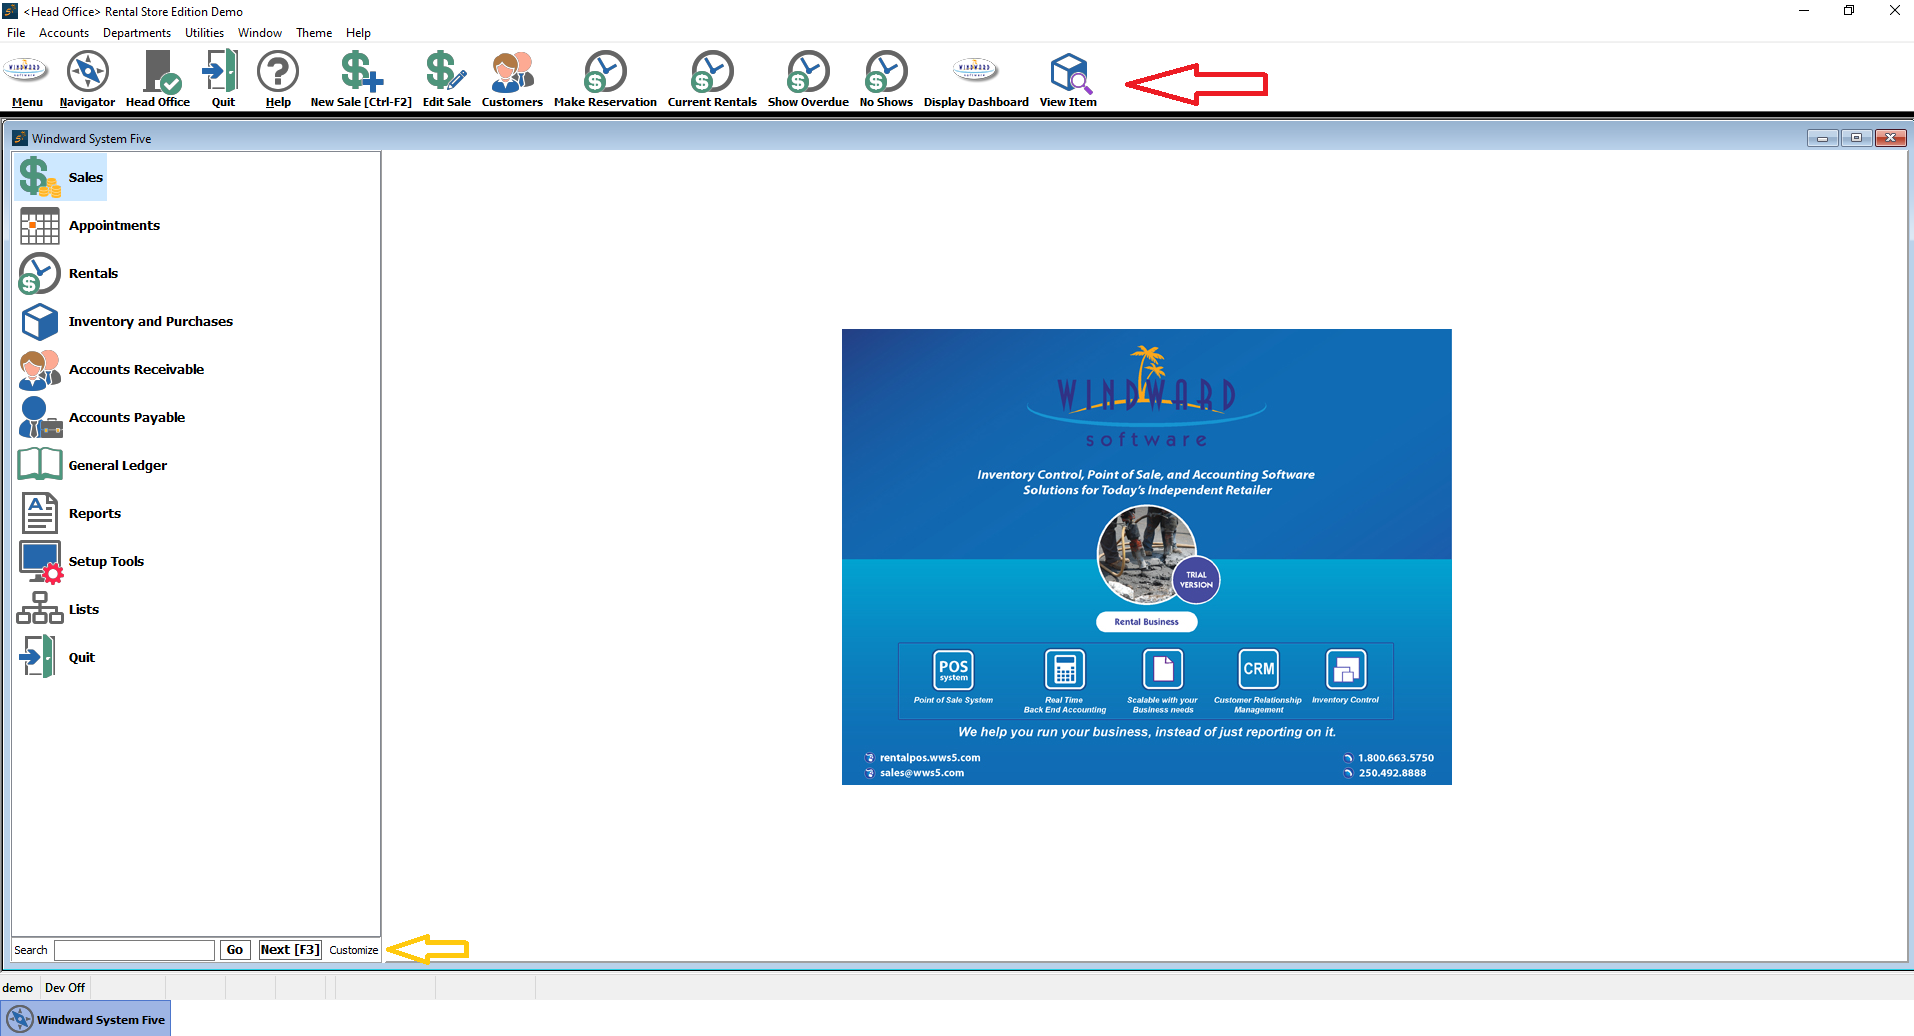Viewport: 1914px width, 1036px height.
Task: Open the Help question mark icon
Action: pos(278,79)
